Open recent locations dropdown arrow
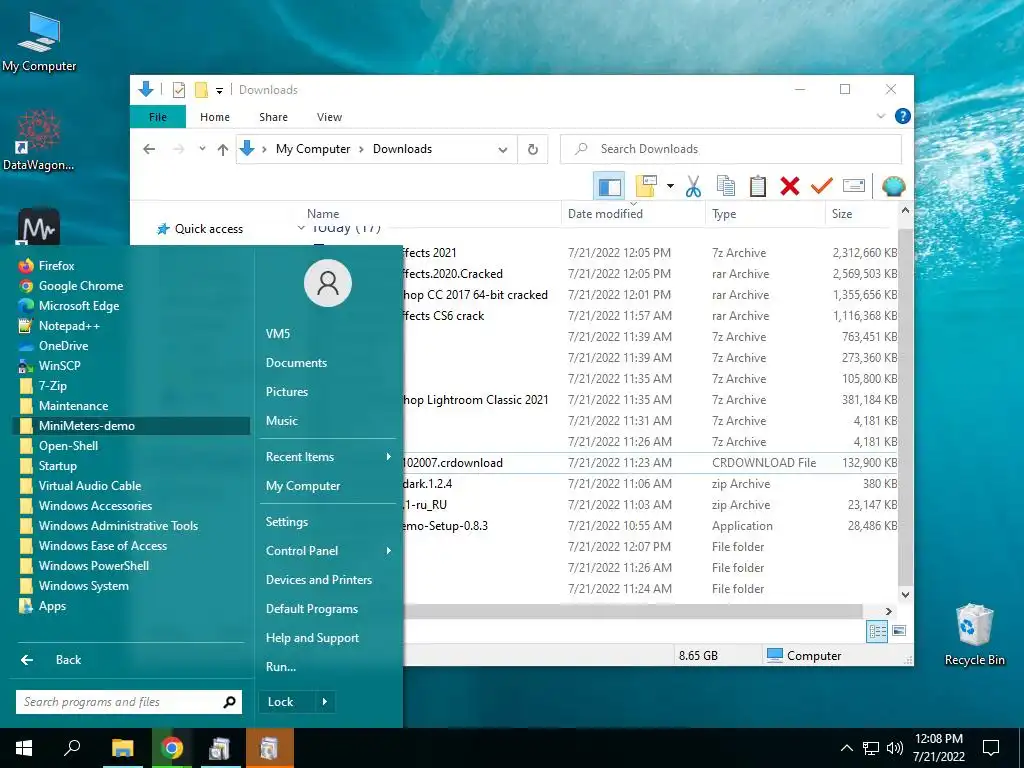Screen dimensions: 1024x768 (x=202, y=149)
